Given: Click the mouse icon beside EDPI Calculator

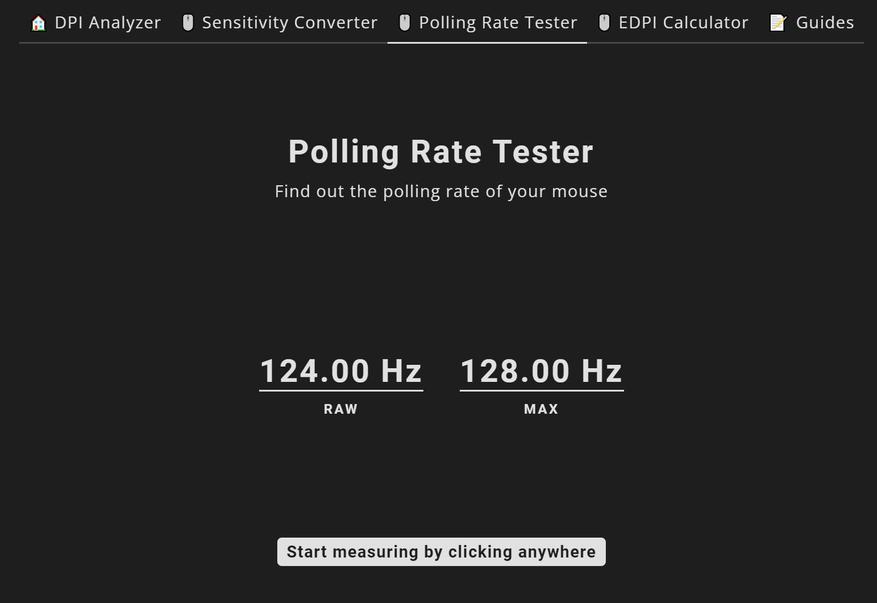Looking at the screenshot, I should [604, 23].
